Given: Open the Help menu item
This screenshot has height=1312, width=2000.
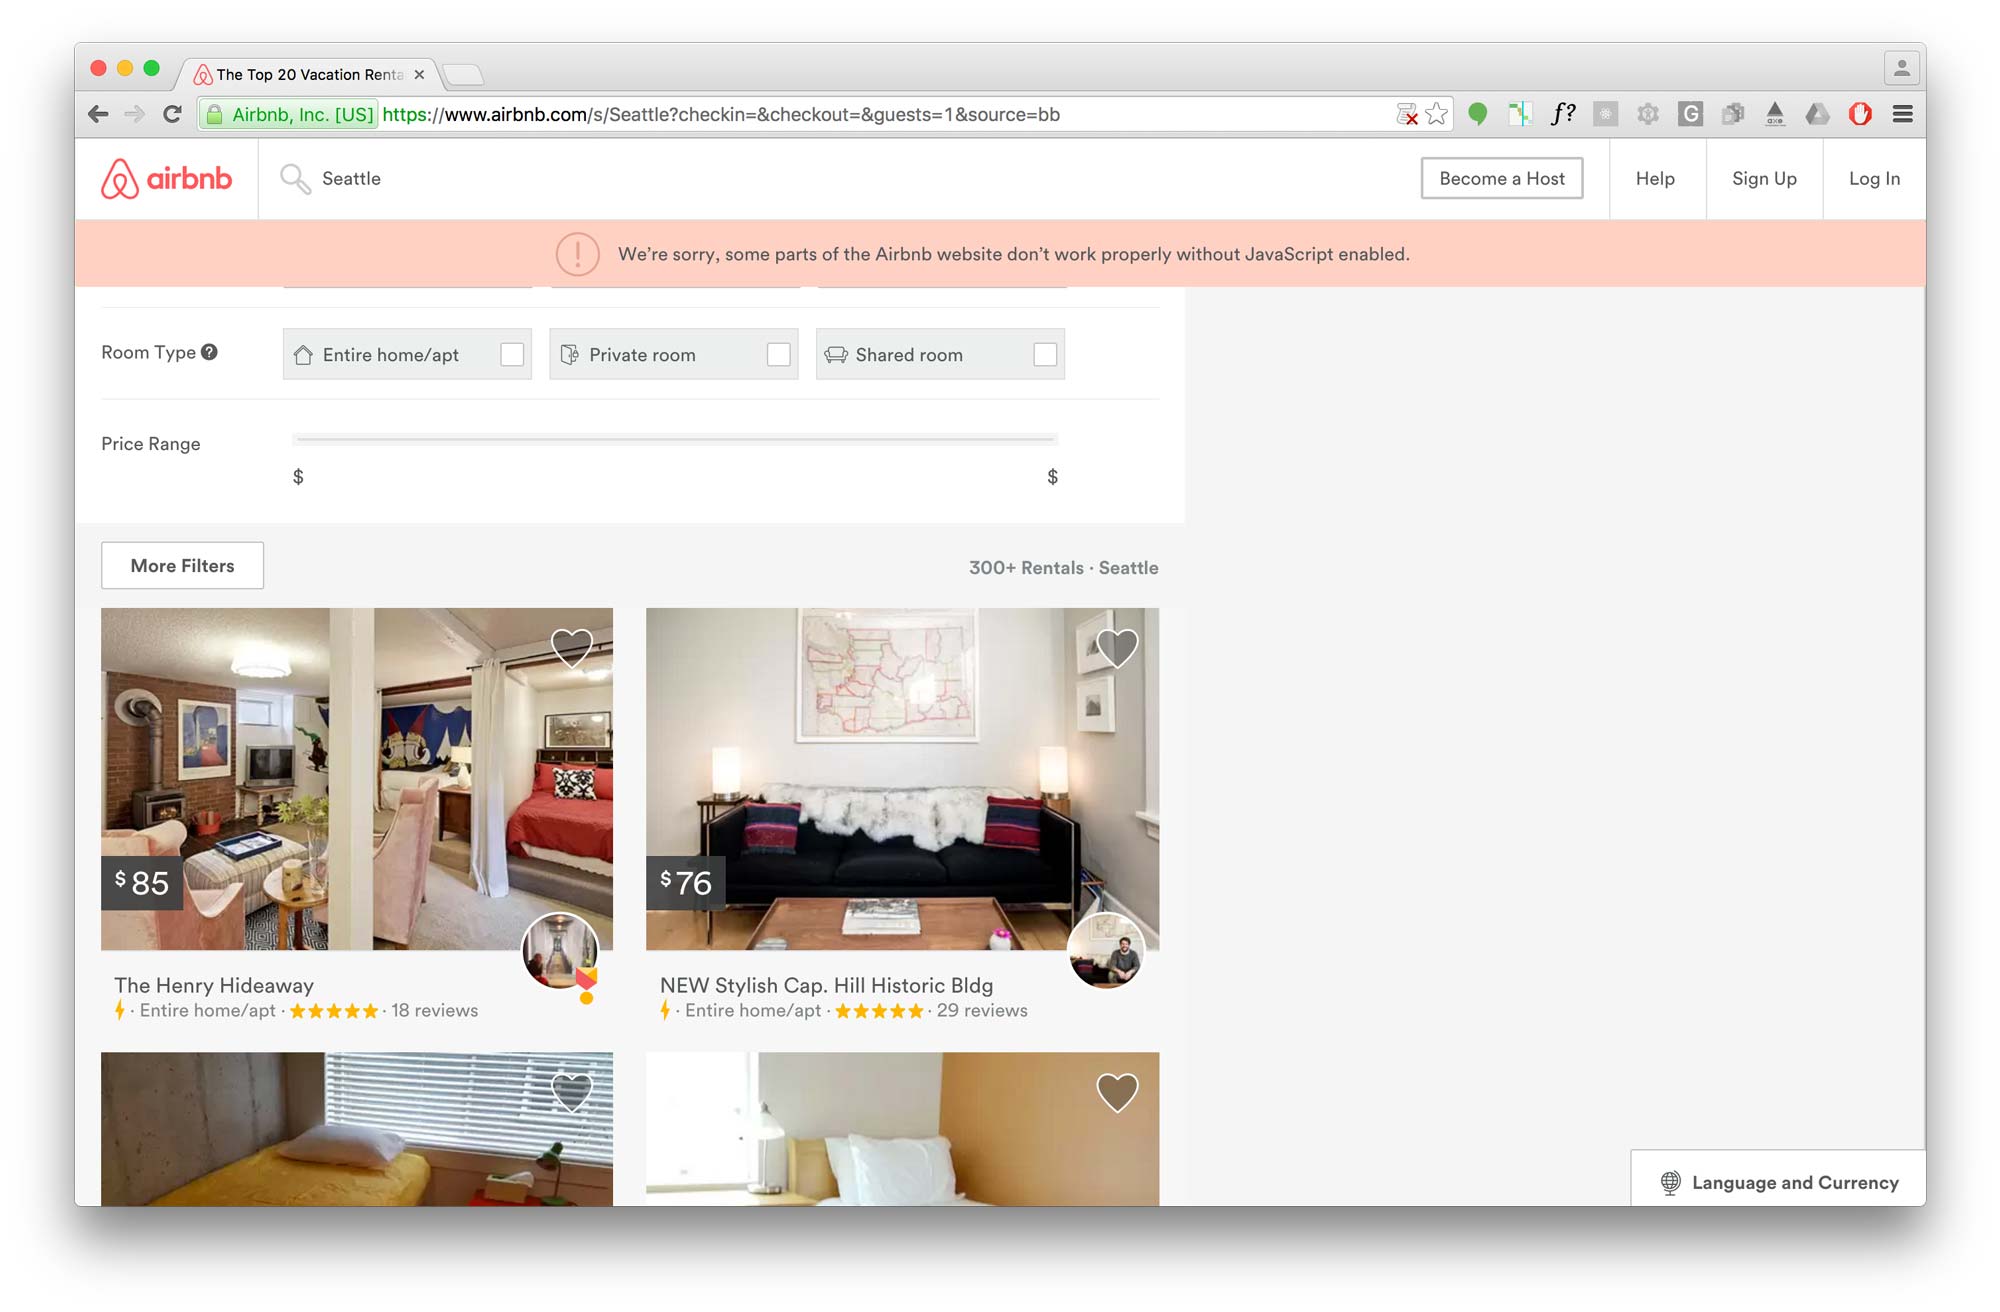Looking at the screenshot, I should [x=1656, y=178].
